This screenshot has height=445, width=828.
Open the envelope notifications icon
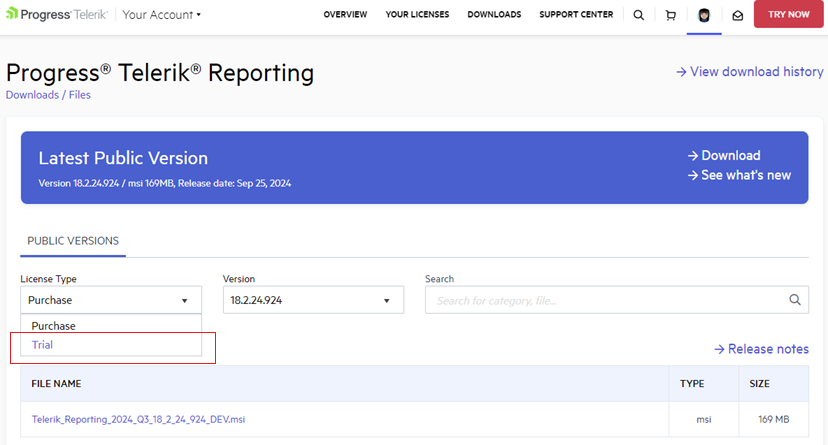(738, 16)
